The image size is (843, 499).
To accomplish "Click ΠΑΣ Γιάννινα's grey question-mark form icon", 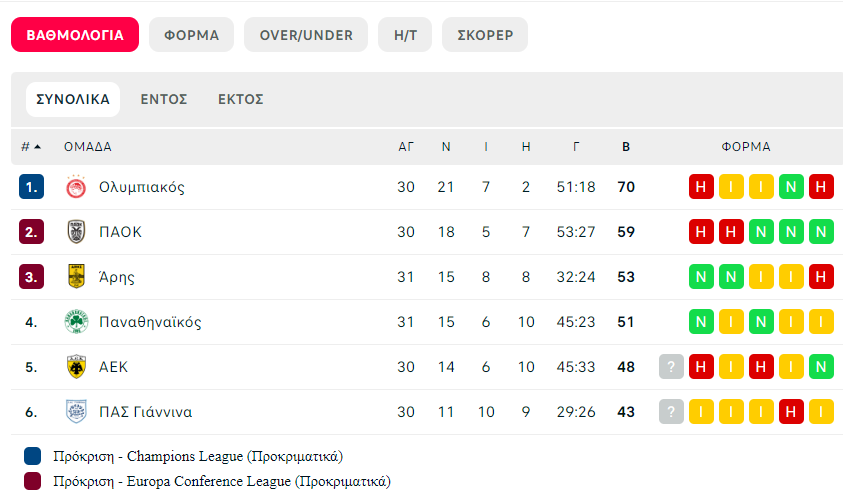I will (671, 412).
